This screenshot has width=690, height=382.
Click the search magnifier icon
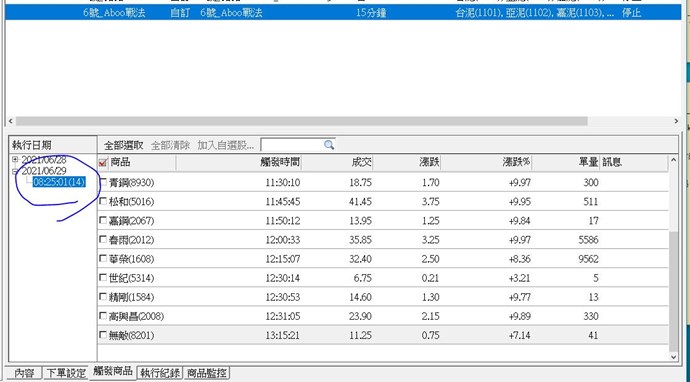click(x=329, y=145)
